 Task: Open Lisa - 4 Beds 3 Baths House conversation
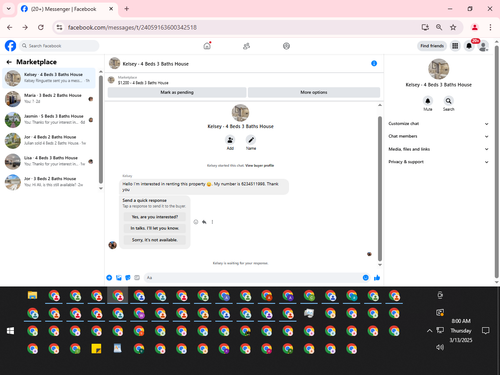point(49,161)
